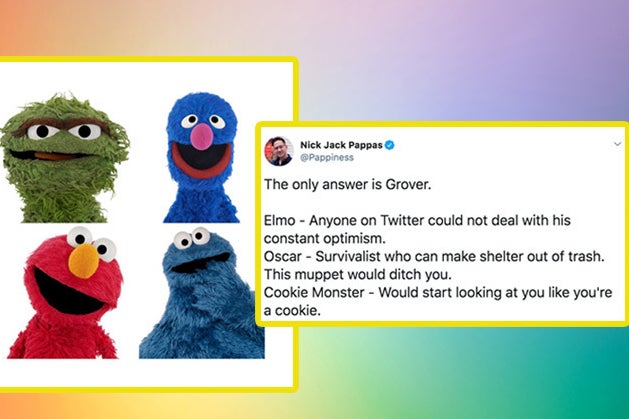Viewport: 629px width, 419px height.
Task: Click the text 'The only answer is Grover.'
Action: click(347, 184)
